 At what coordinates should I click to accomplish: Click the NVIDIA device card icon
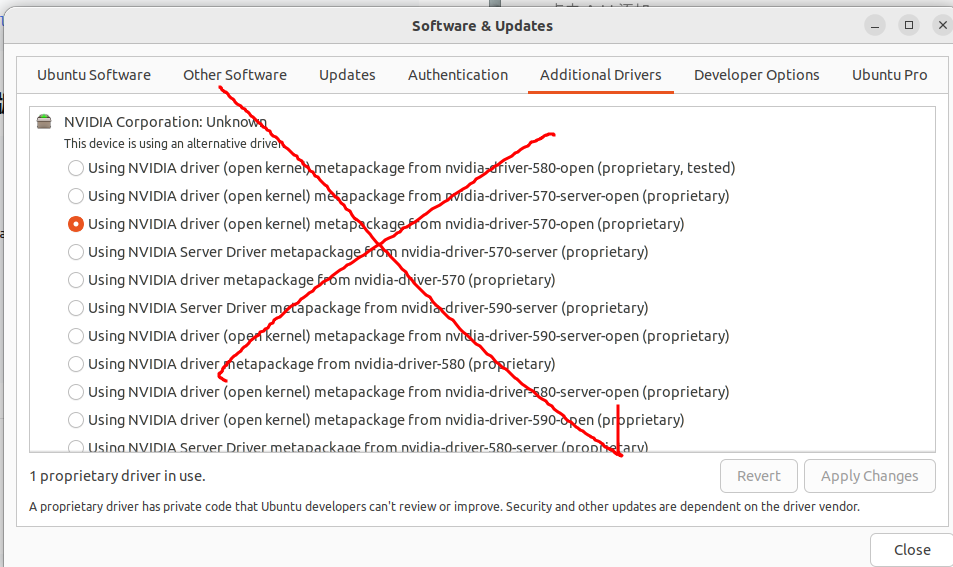click(x=44, y=122)
